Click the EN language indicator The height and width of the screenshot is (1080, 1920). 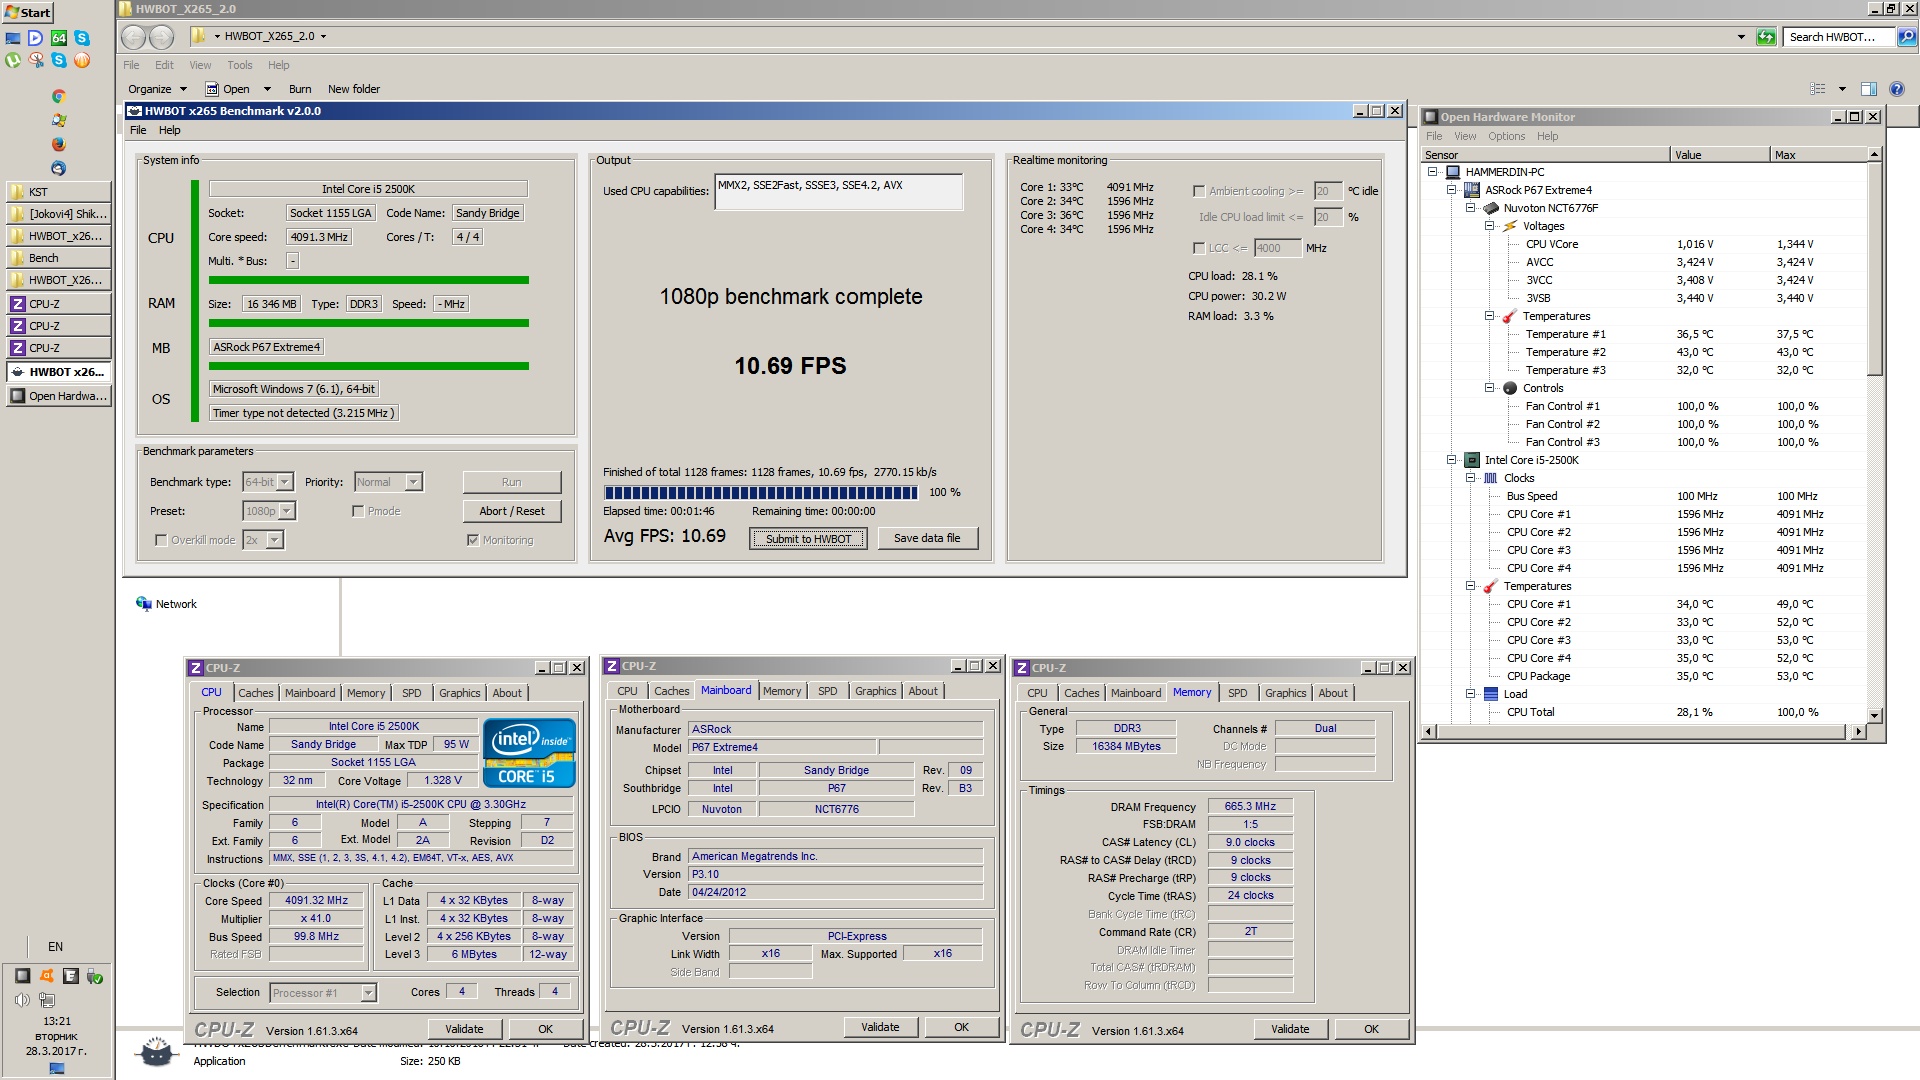coord(55,946)
